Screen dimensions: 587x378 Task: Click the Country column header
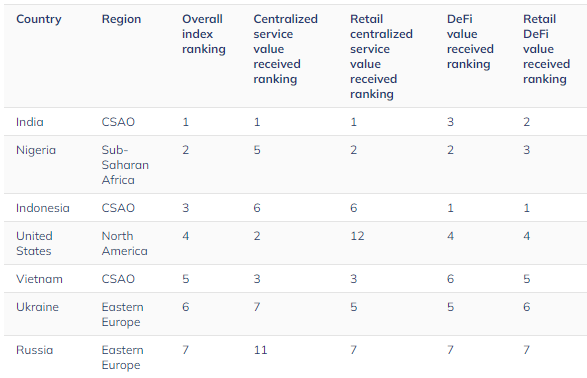(39, 19)
